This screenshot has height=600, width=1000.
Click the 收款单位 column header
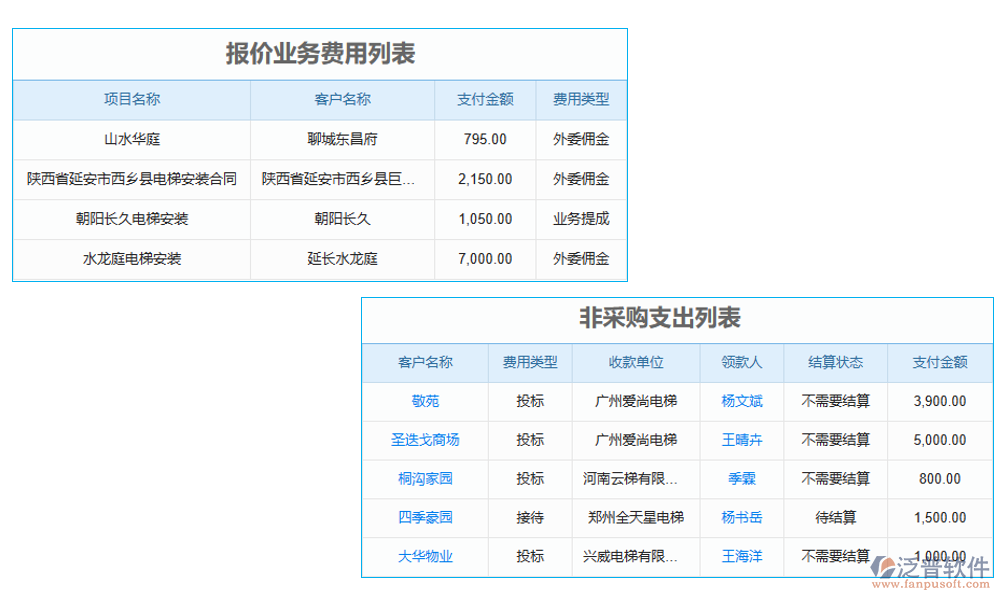634,362
